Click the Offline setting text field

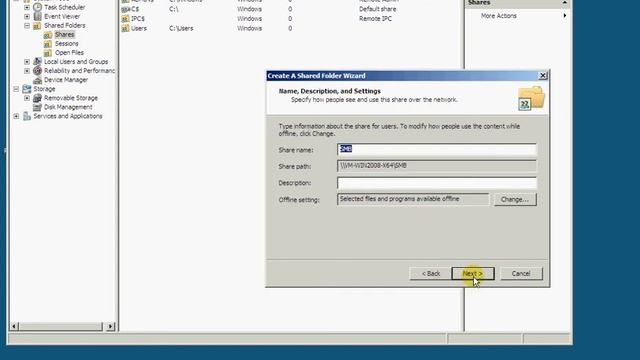point(413,199)
